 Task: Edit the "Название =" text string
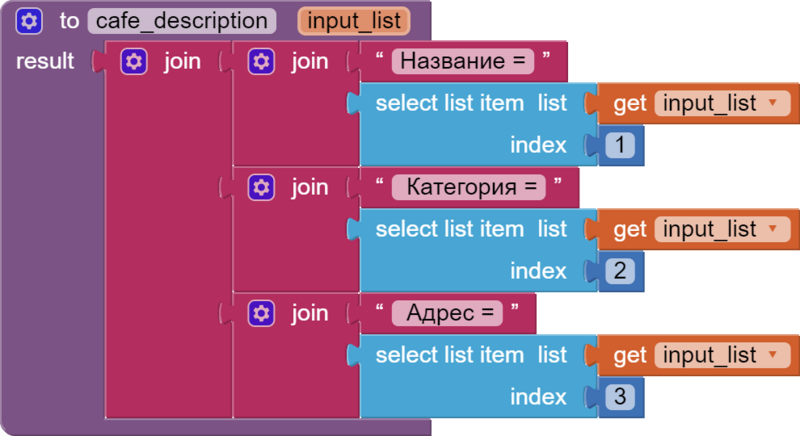click(x=463, y=62)
